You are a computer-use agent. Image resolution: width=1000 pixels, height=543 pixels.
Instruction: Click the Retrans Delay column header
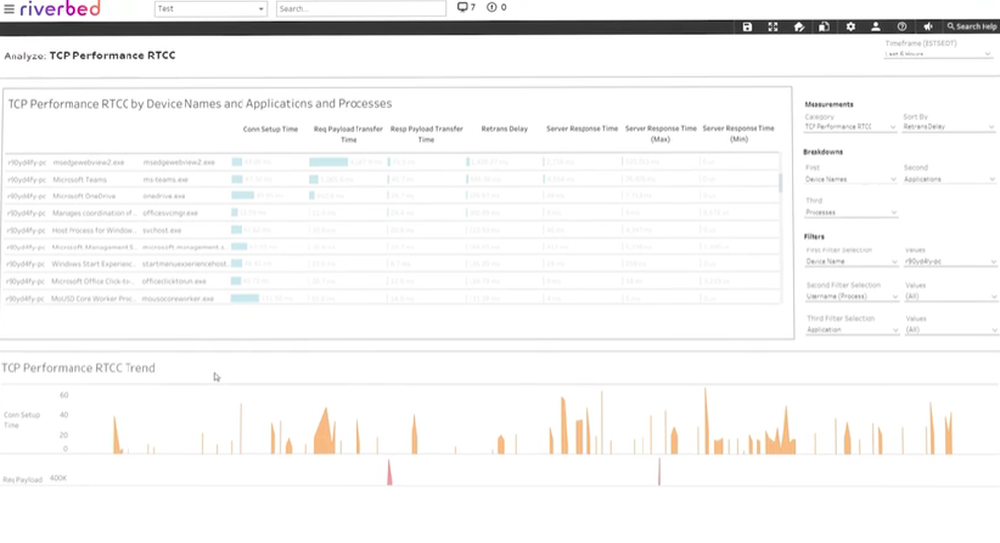(504, 129)
